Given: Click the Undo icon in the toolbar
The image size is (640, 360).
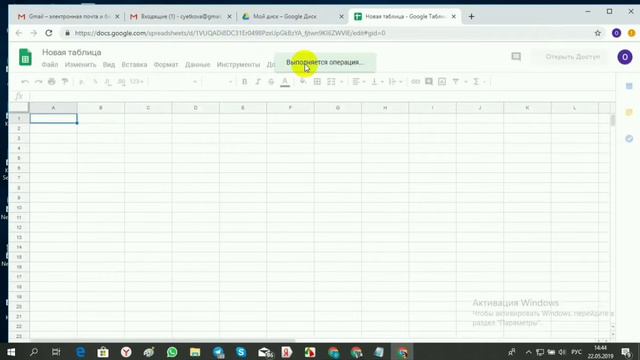Looking at the screenshot, I should pos(25,82).
